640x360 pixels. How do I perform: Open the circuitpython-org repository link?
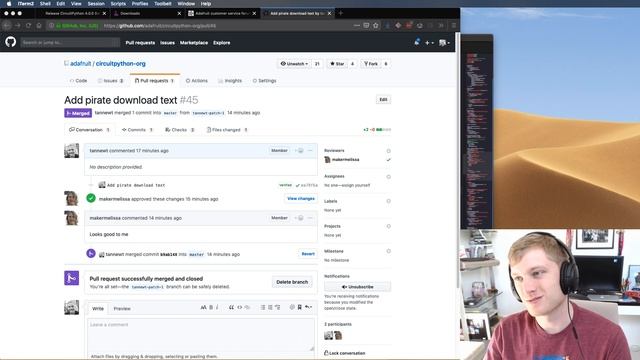tap(120, 64)
